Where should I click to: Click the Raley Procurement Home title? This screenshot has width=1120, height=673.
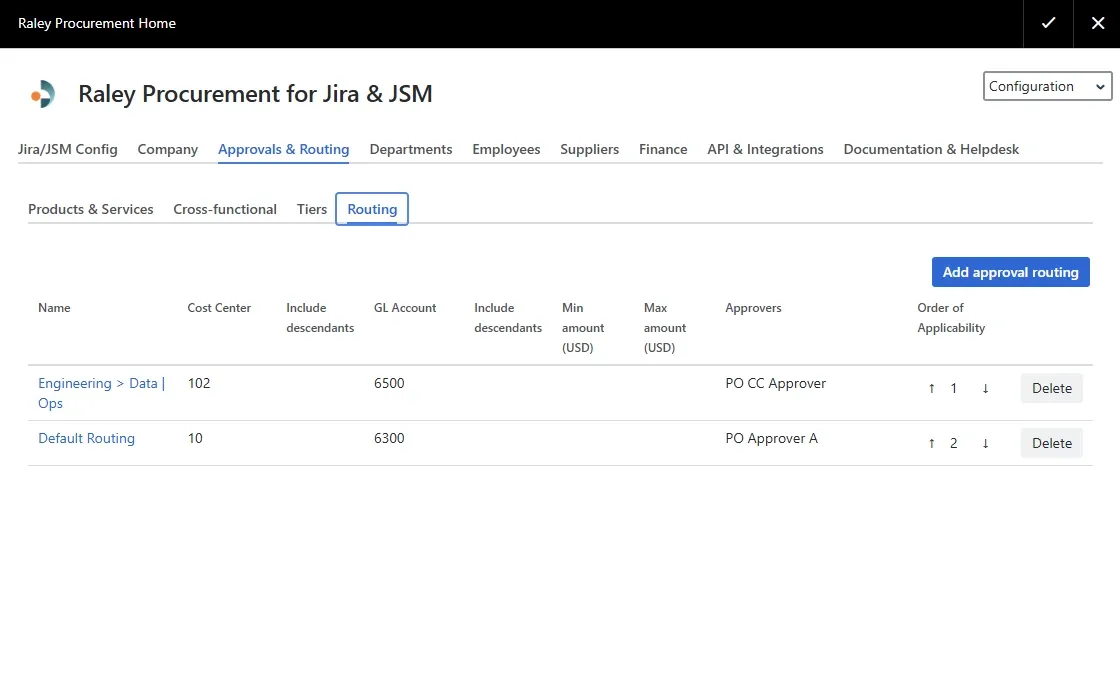pos(96,24)
